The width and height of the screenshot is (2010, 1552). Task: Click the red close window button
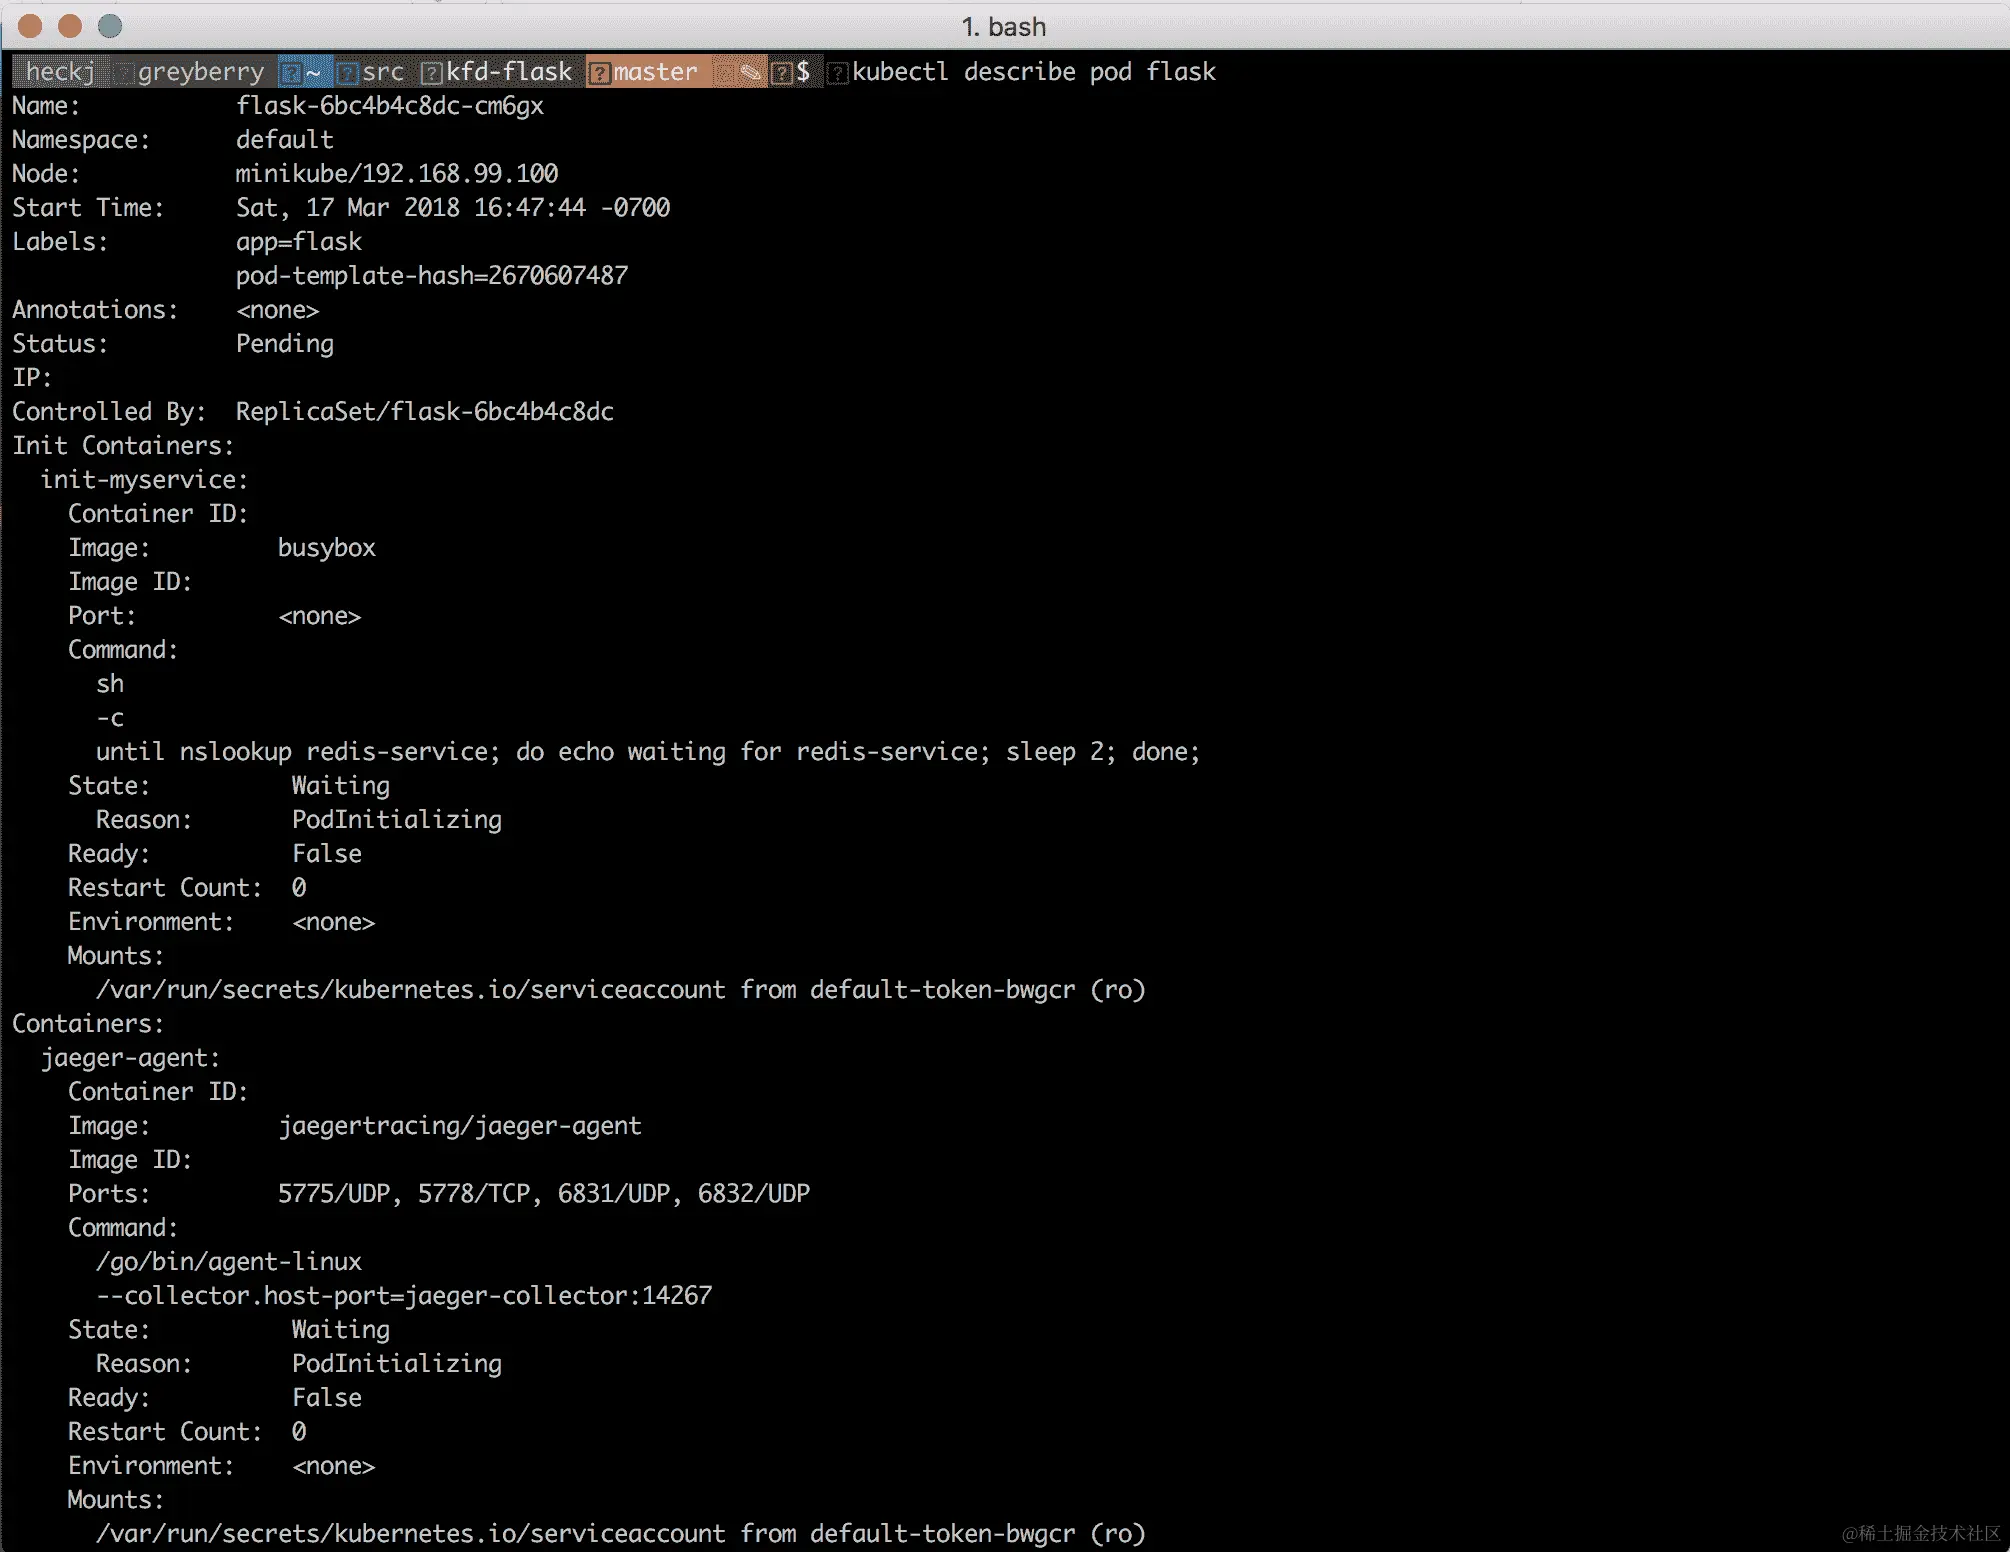pos(30,26)
